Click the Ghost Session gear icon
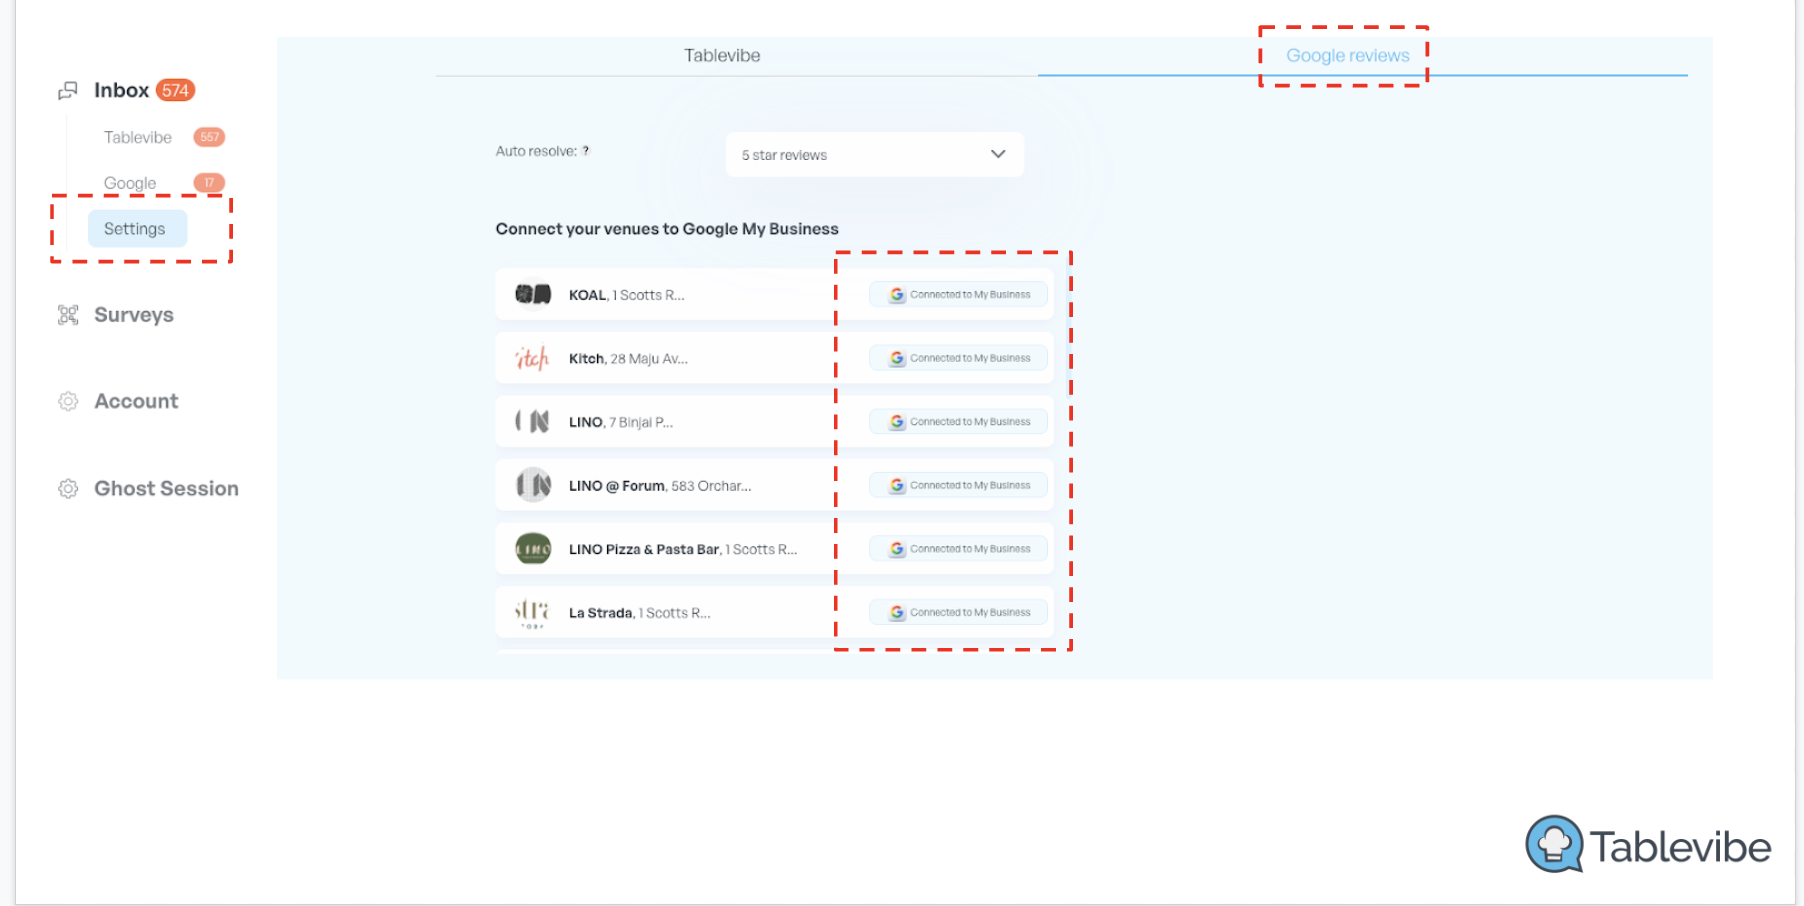 point(68,489)
